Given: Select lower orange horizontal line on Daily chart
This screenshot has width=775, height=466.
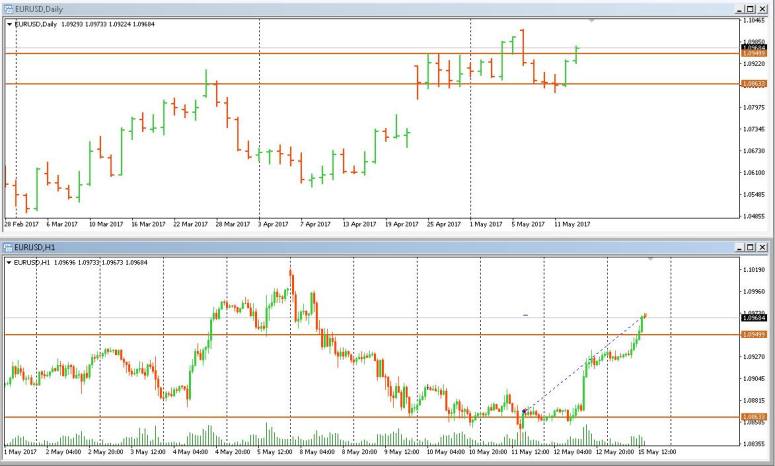Looking at the screenshot, I should pos(300,84).
